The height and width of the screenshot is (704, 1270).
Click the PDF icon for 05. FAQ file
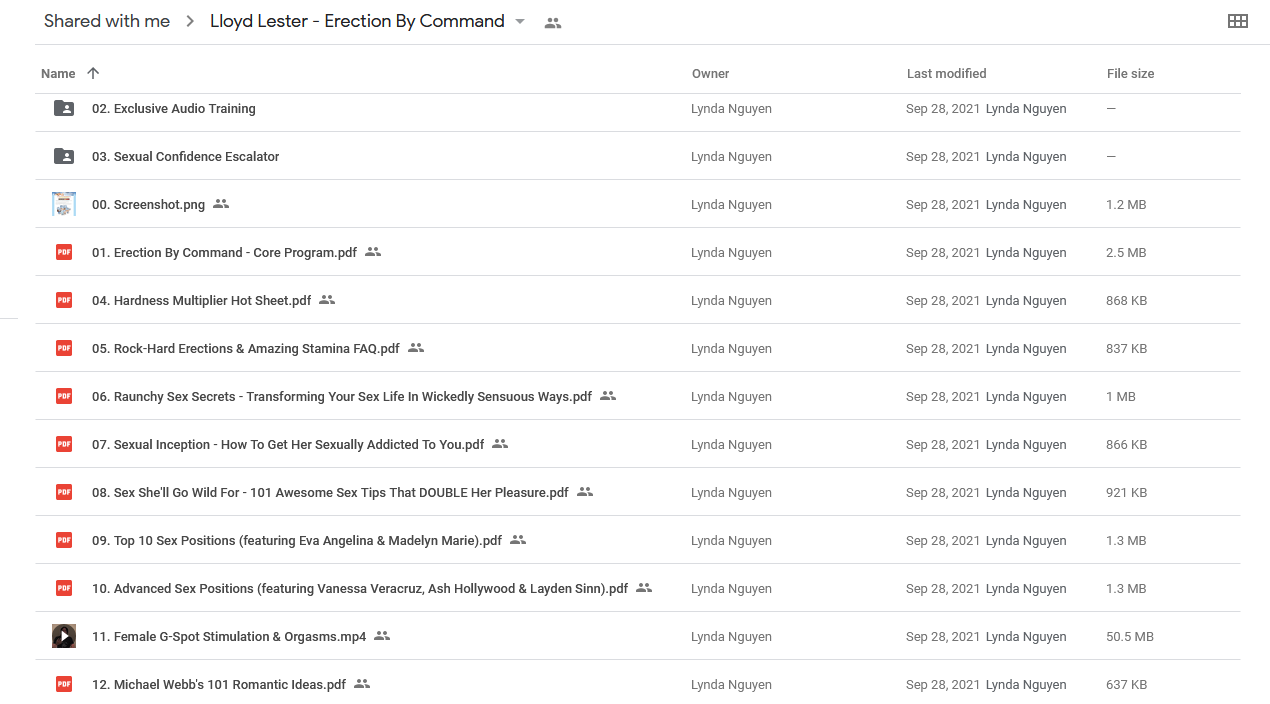pyautogui.click(x=64, y=348)
